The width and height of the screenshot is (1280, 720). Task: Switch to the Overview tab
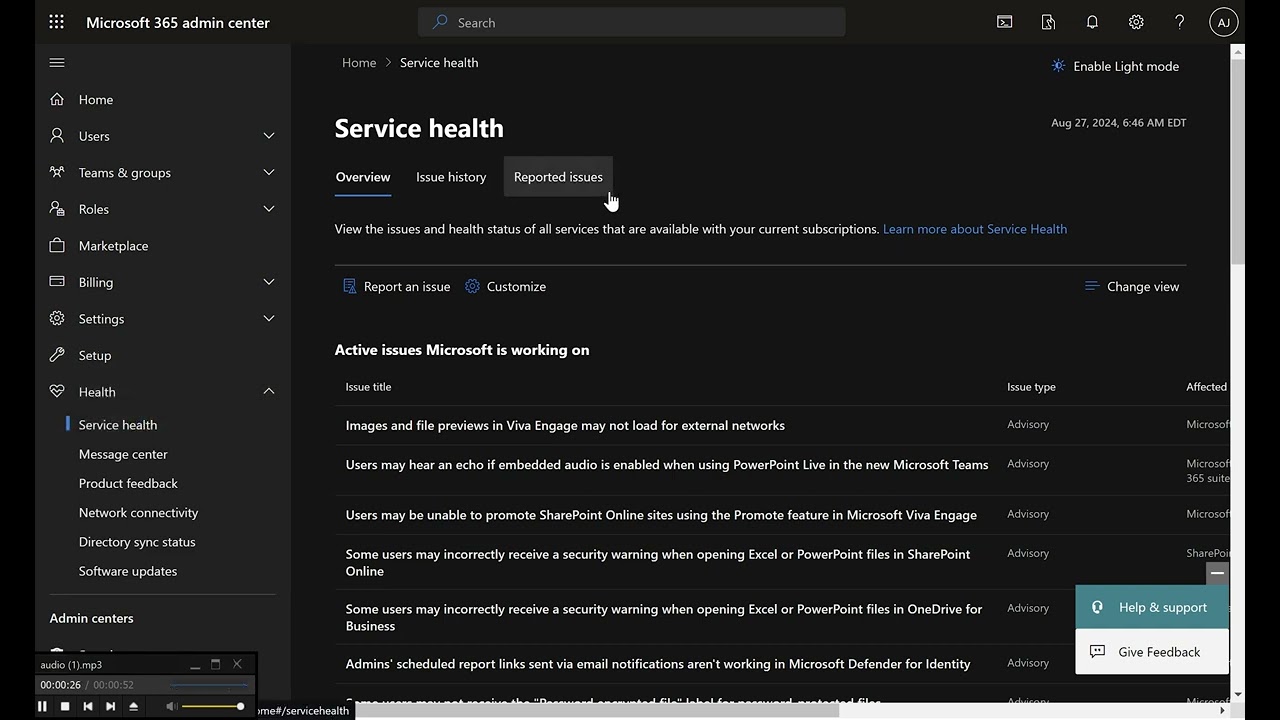[x=363, y=177]
